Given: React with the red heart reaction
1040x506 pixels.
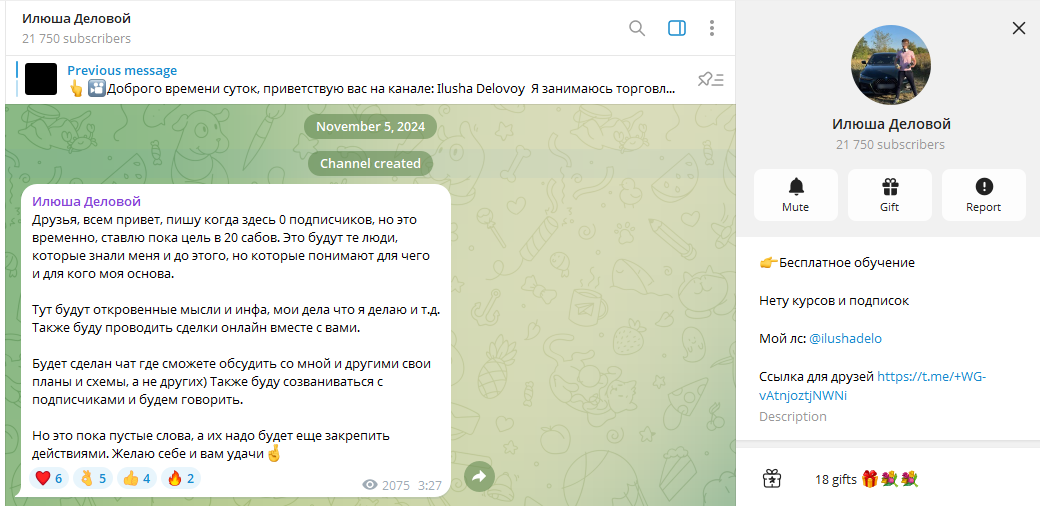Looking at the screenshot, I should [49, 478].
